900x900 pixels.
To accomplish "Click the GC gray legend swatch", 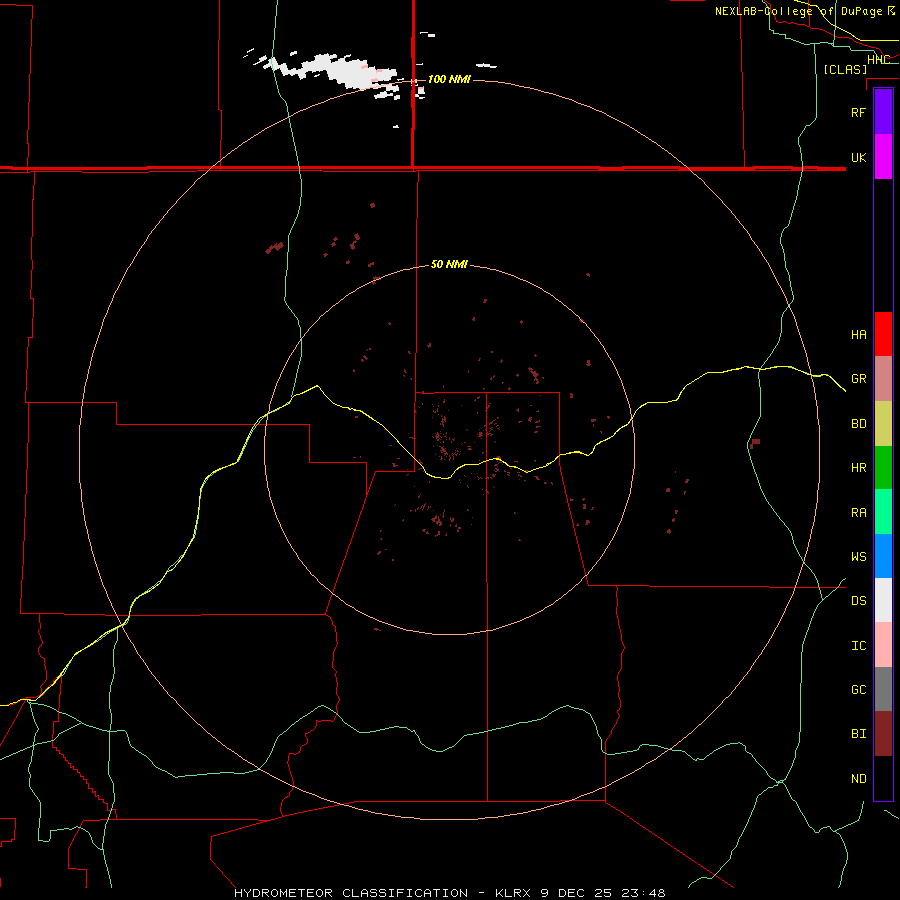I will point(883,689).
